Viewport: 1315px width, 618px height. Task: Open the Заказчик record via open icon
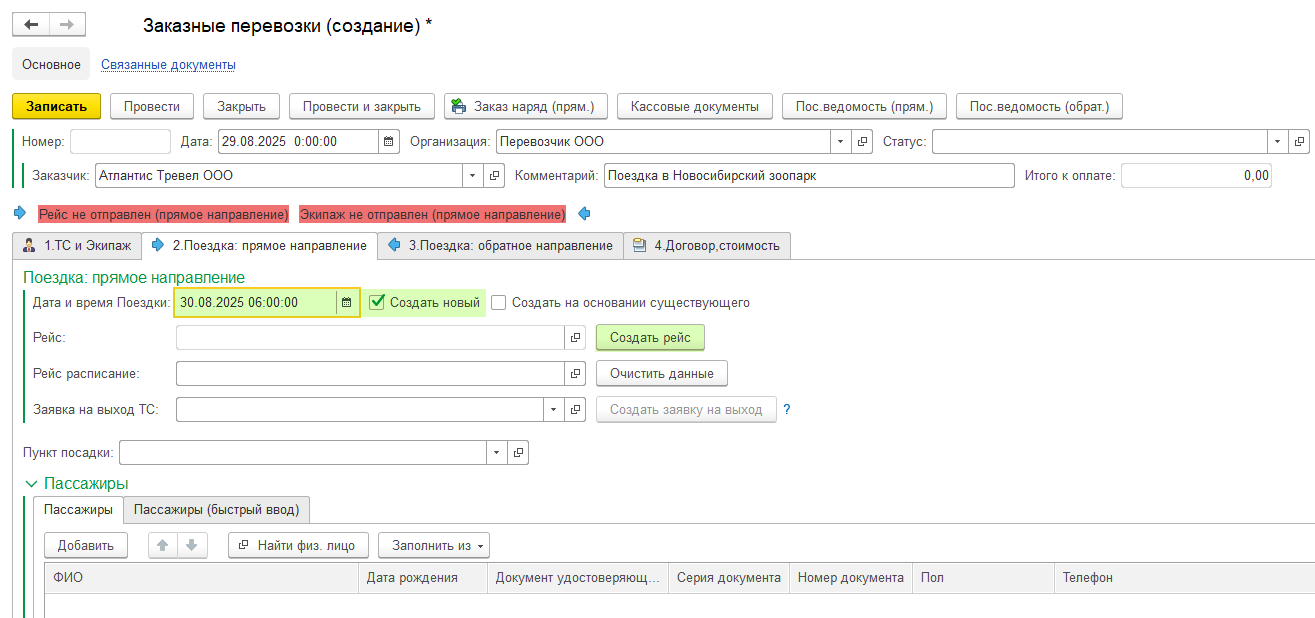point(494,176)
